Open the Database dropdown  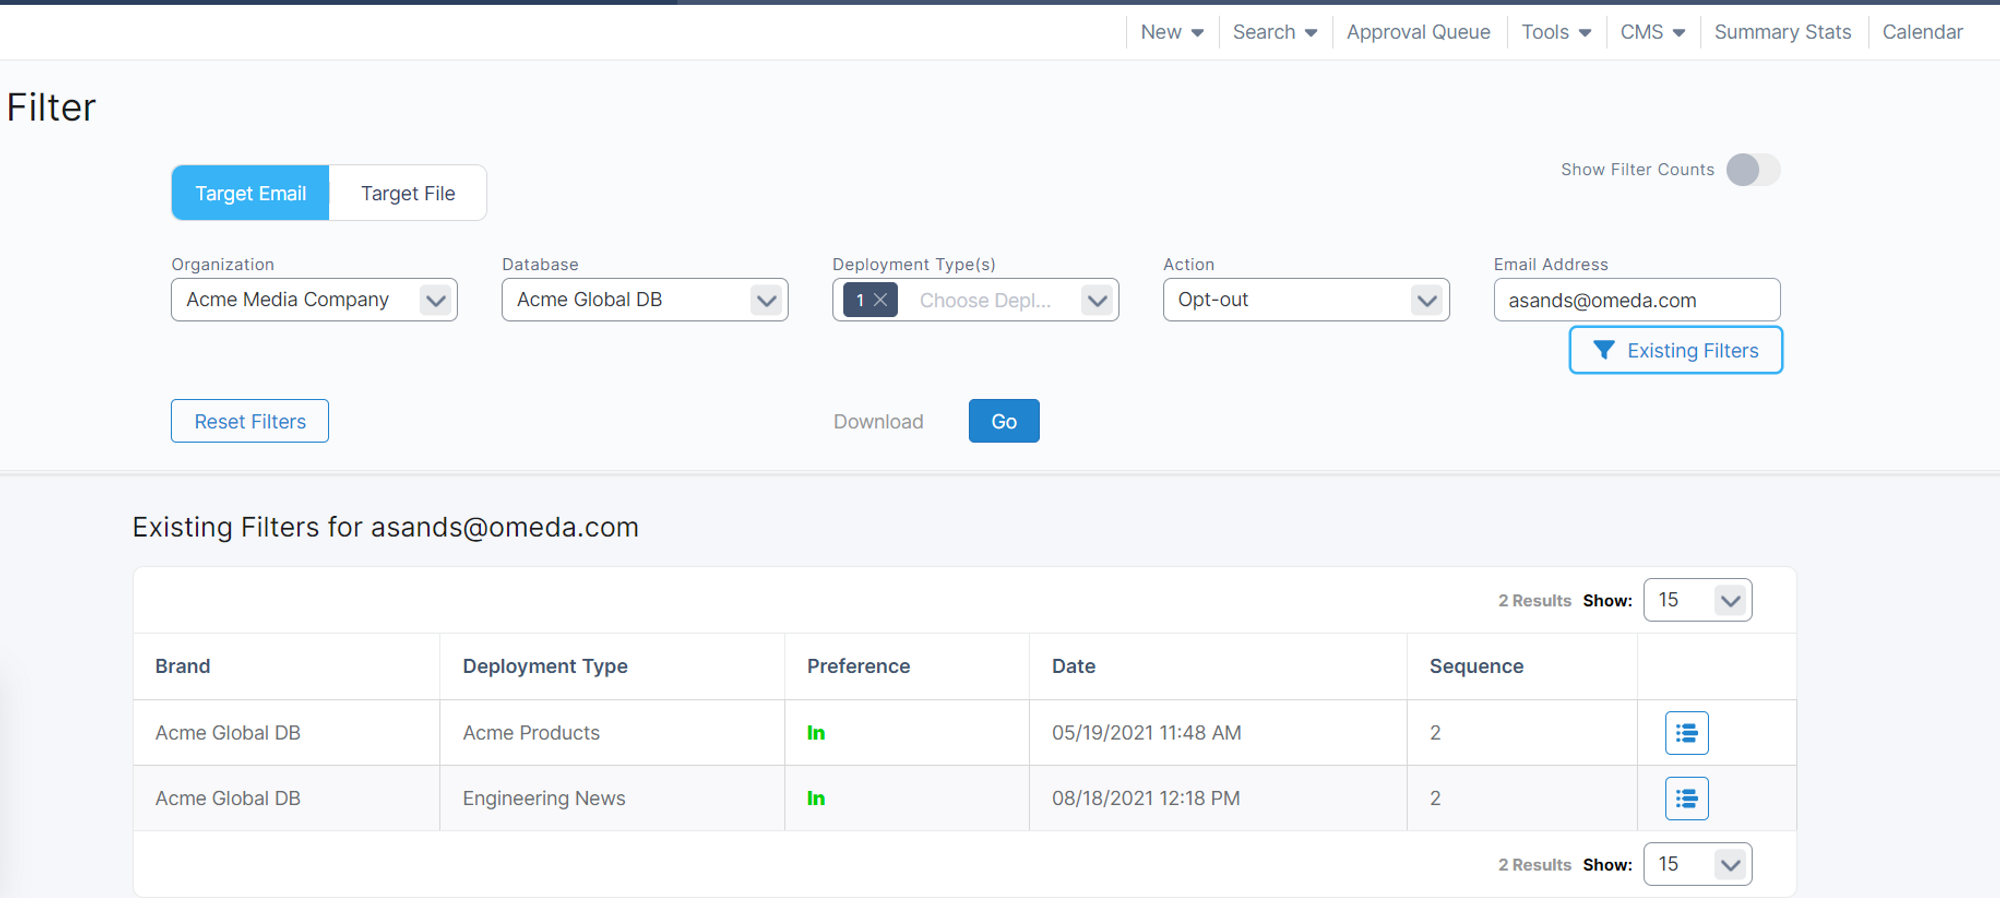(766, 300)
